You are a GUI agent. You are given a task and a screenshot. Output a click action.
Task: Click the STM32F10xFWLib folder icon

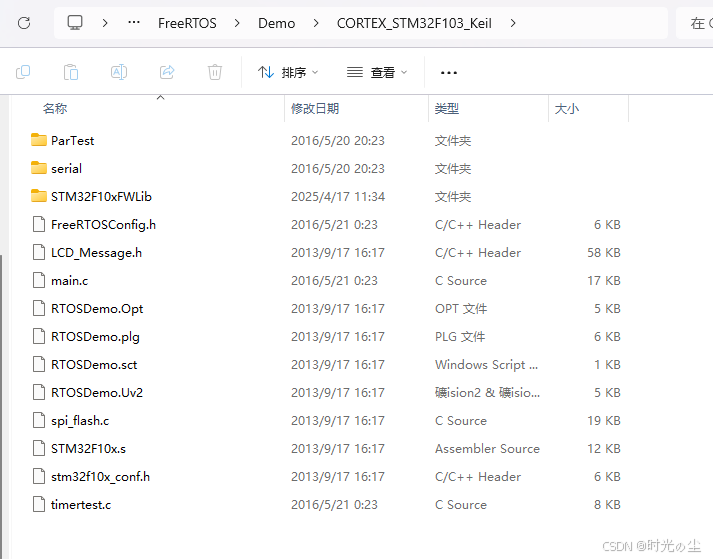[39, 196]
